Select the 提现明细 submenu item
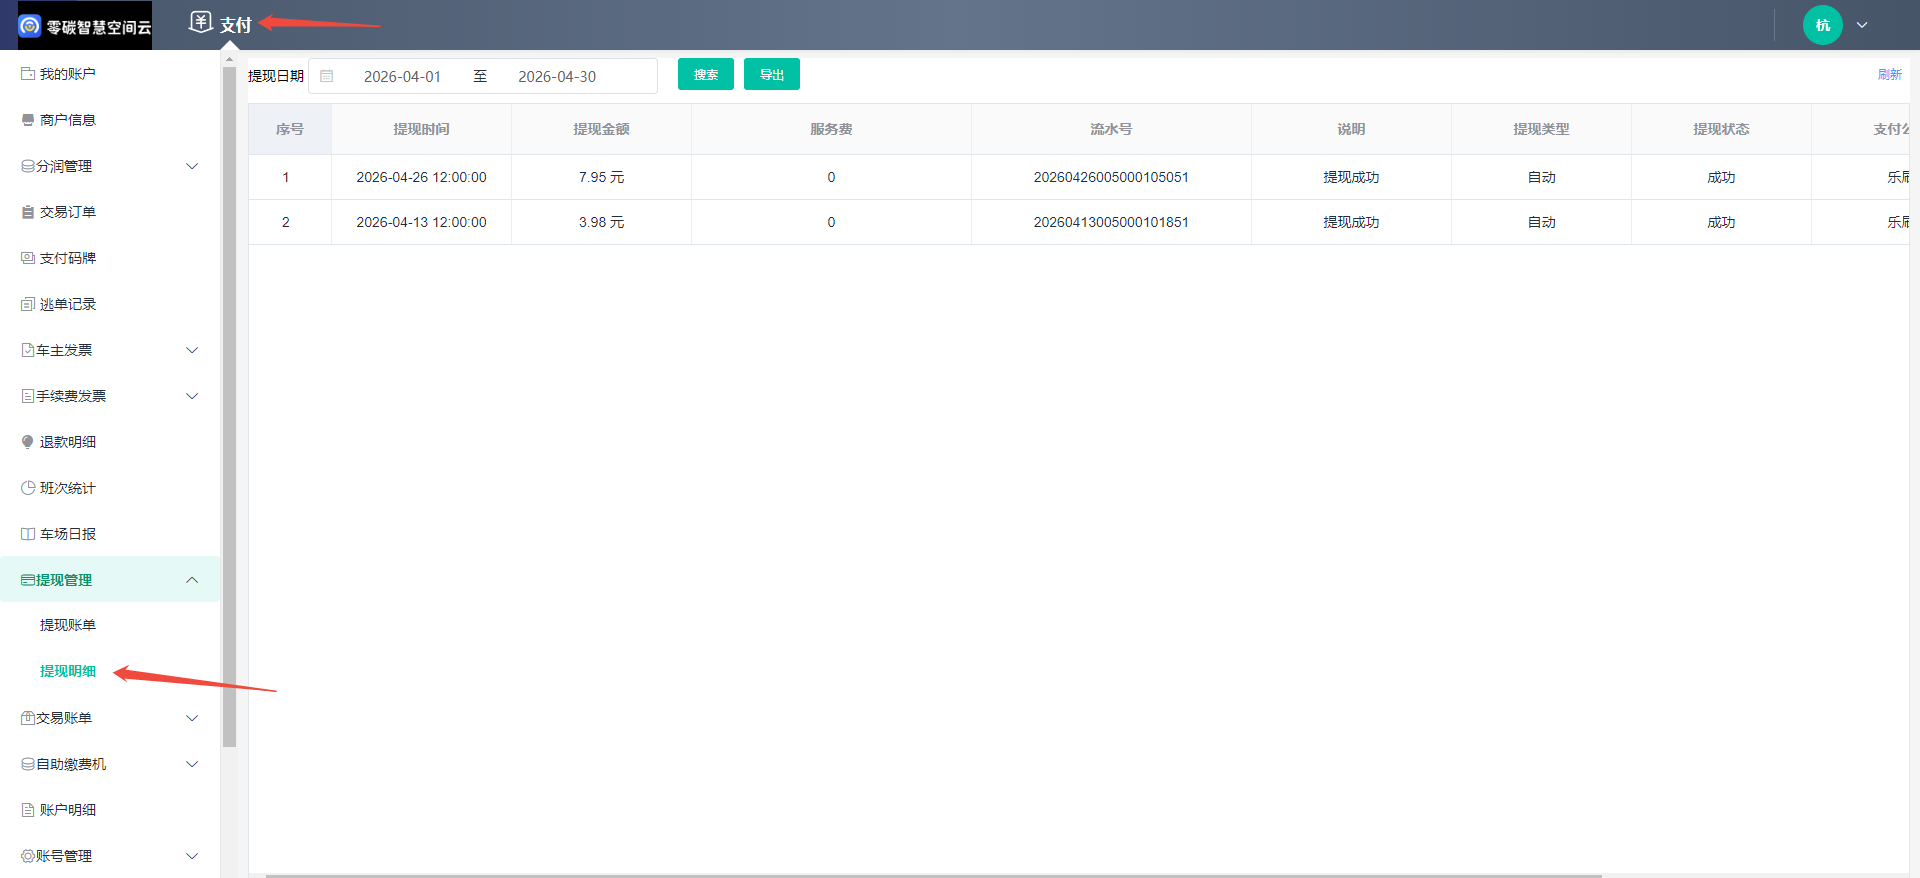Screen dimensions: 1920x878 (110, 671)
